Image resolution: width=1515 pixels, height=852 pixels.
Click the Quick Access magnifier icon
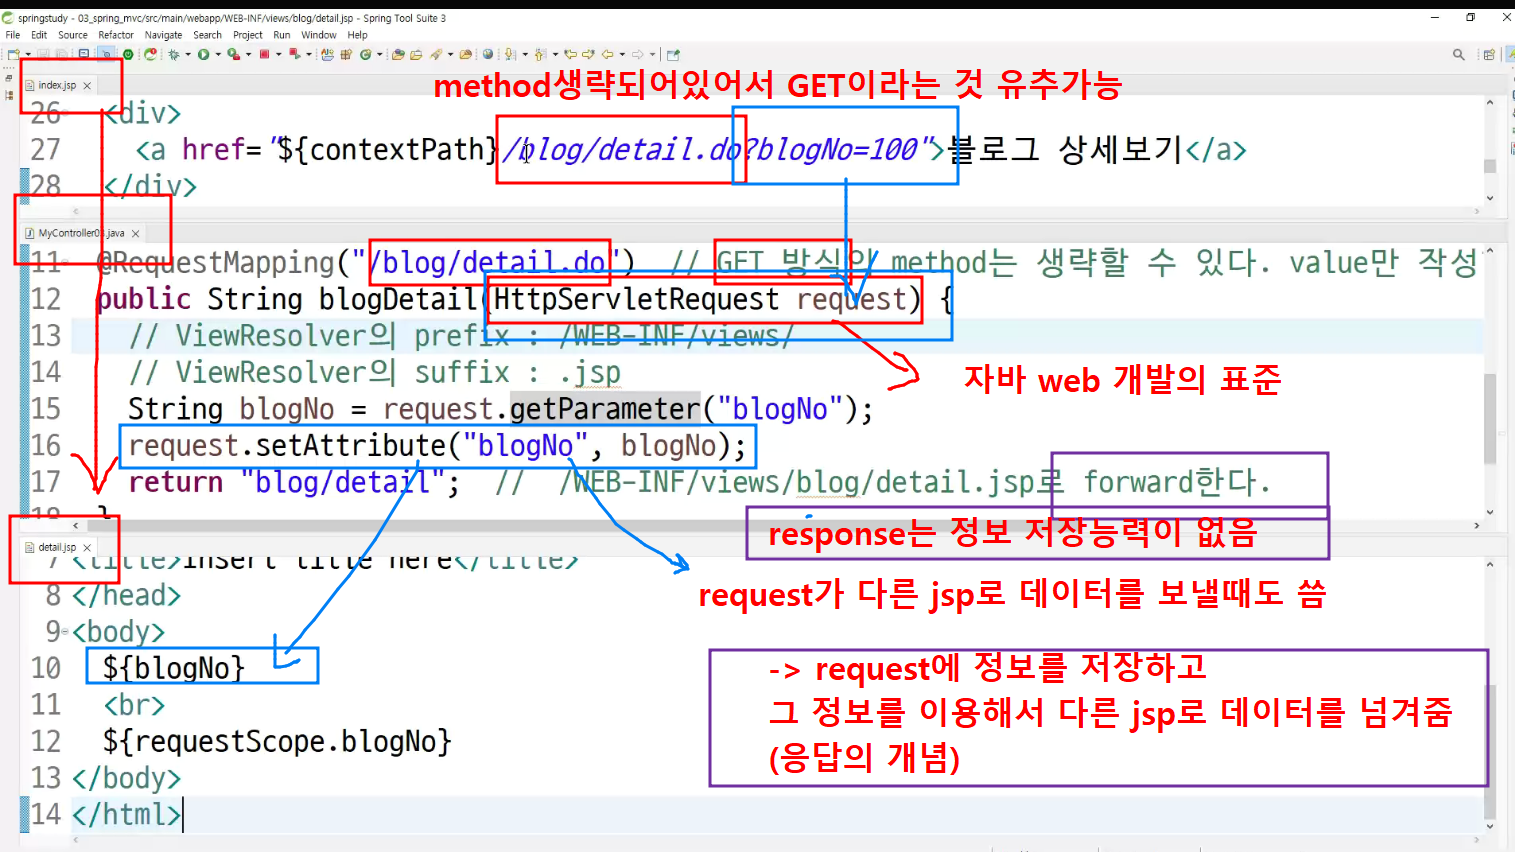[x=1459, y=55]
